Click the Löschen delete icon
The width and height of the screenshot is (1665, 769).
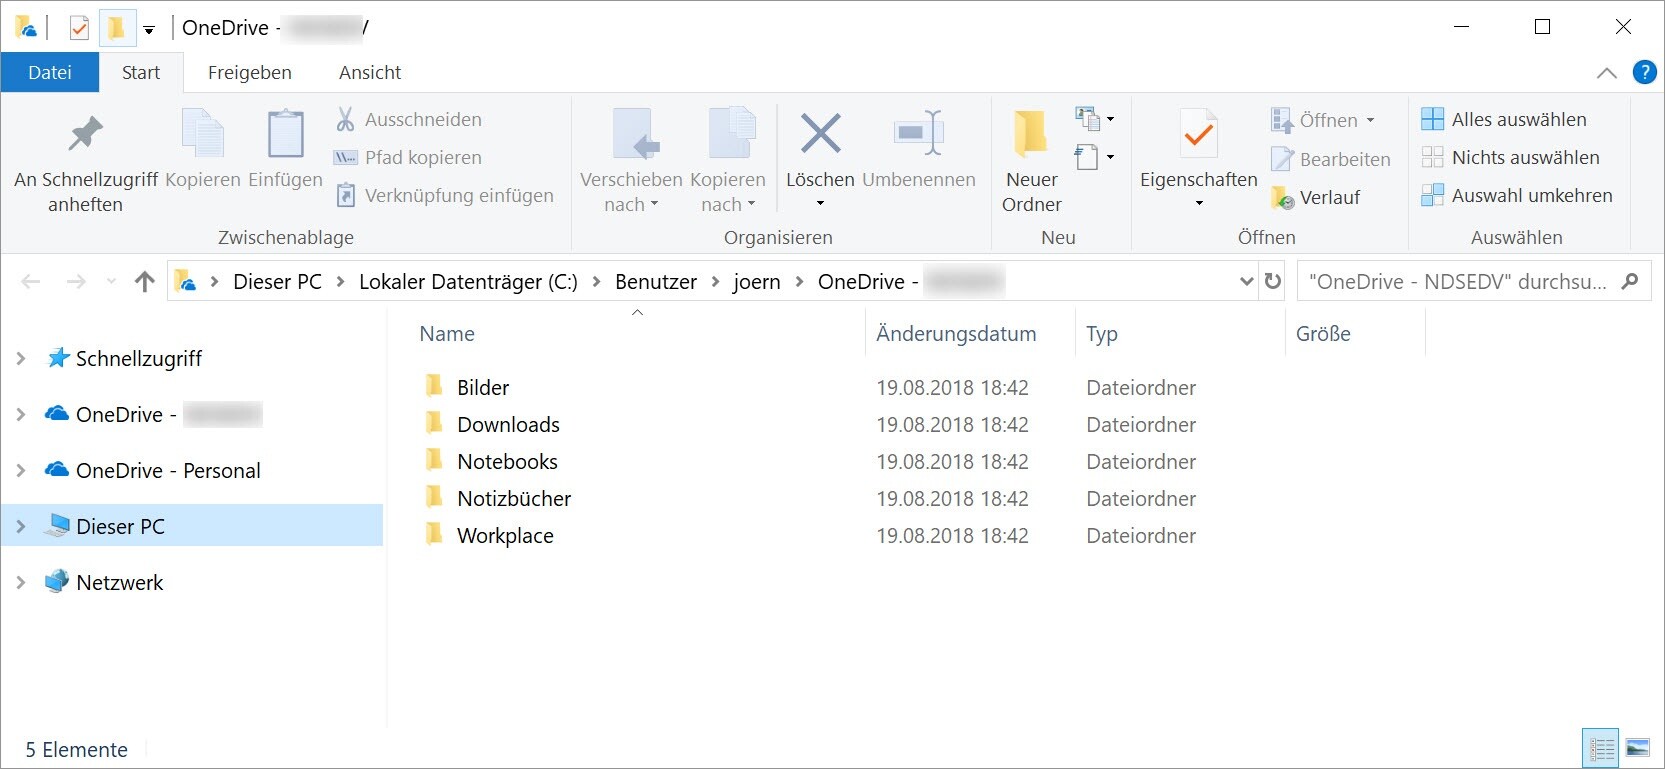(x=820, y=135)
